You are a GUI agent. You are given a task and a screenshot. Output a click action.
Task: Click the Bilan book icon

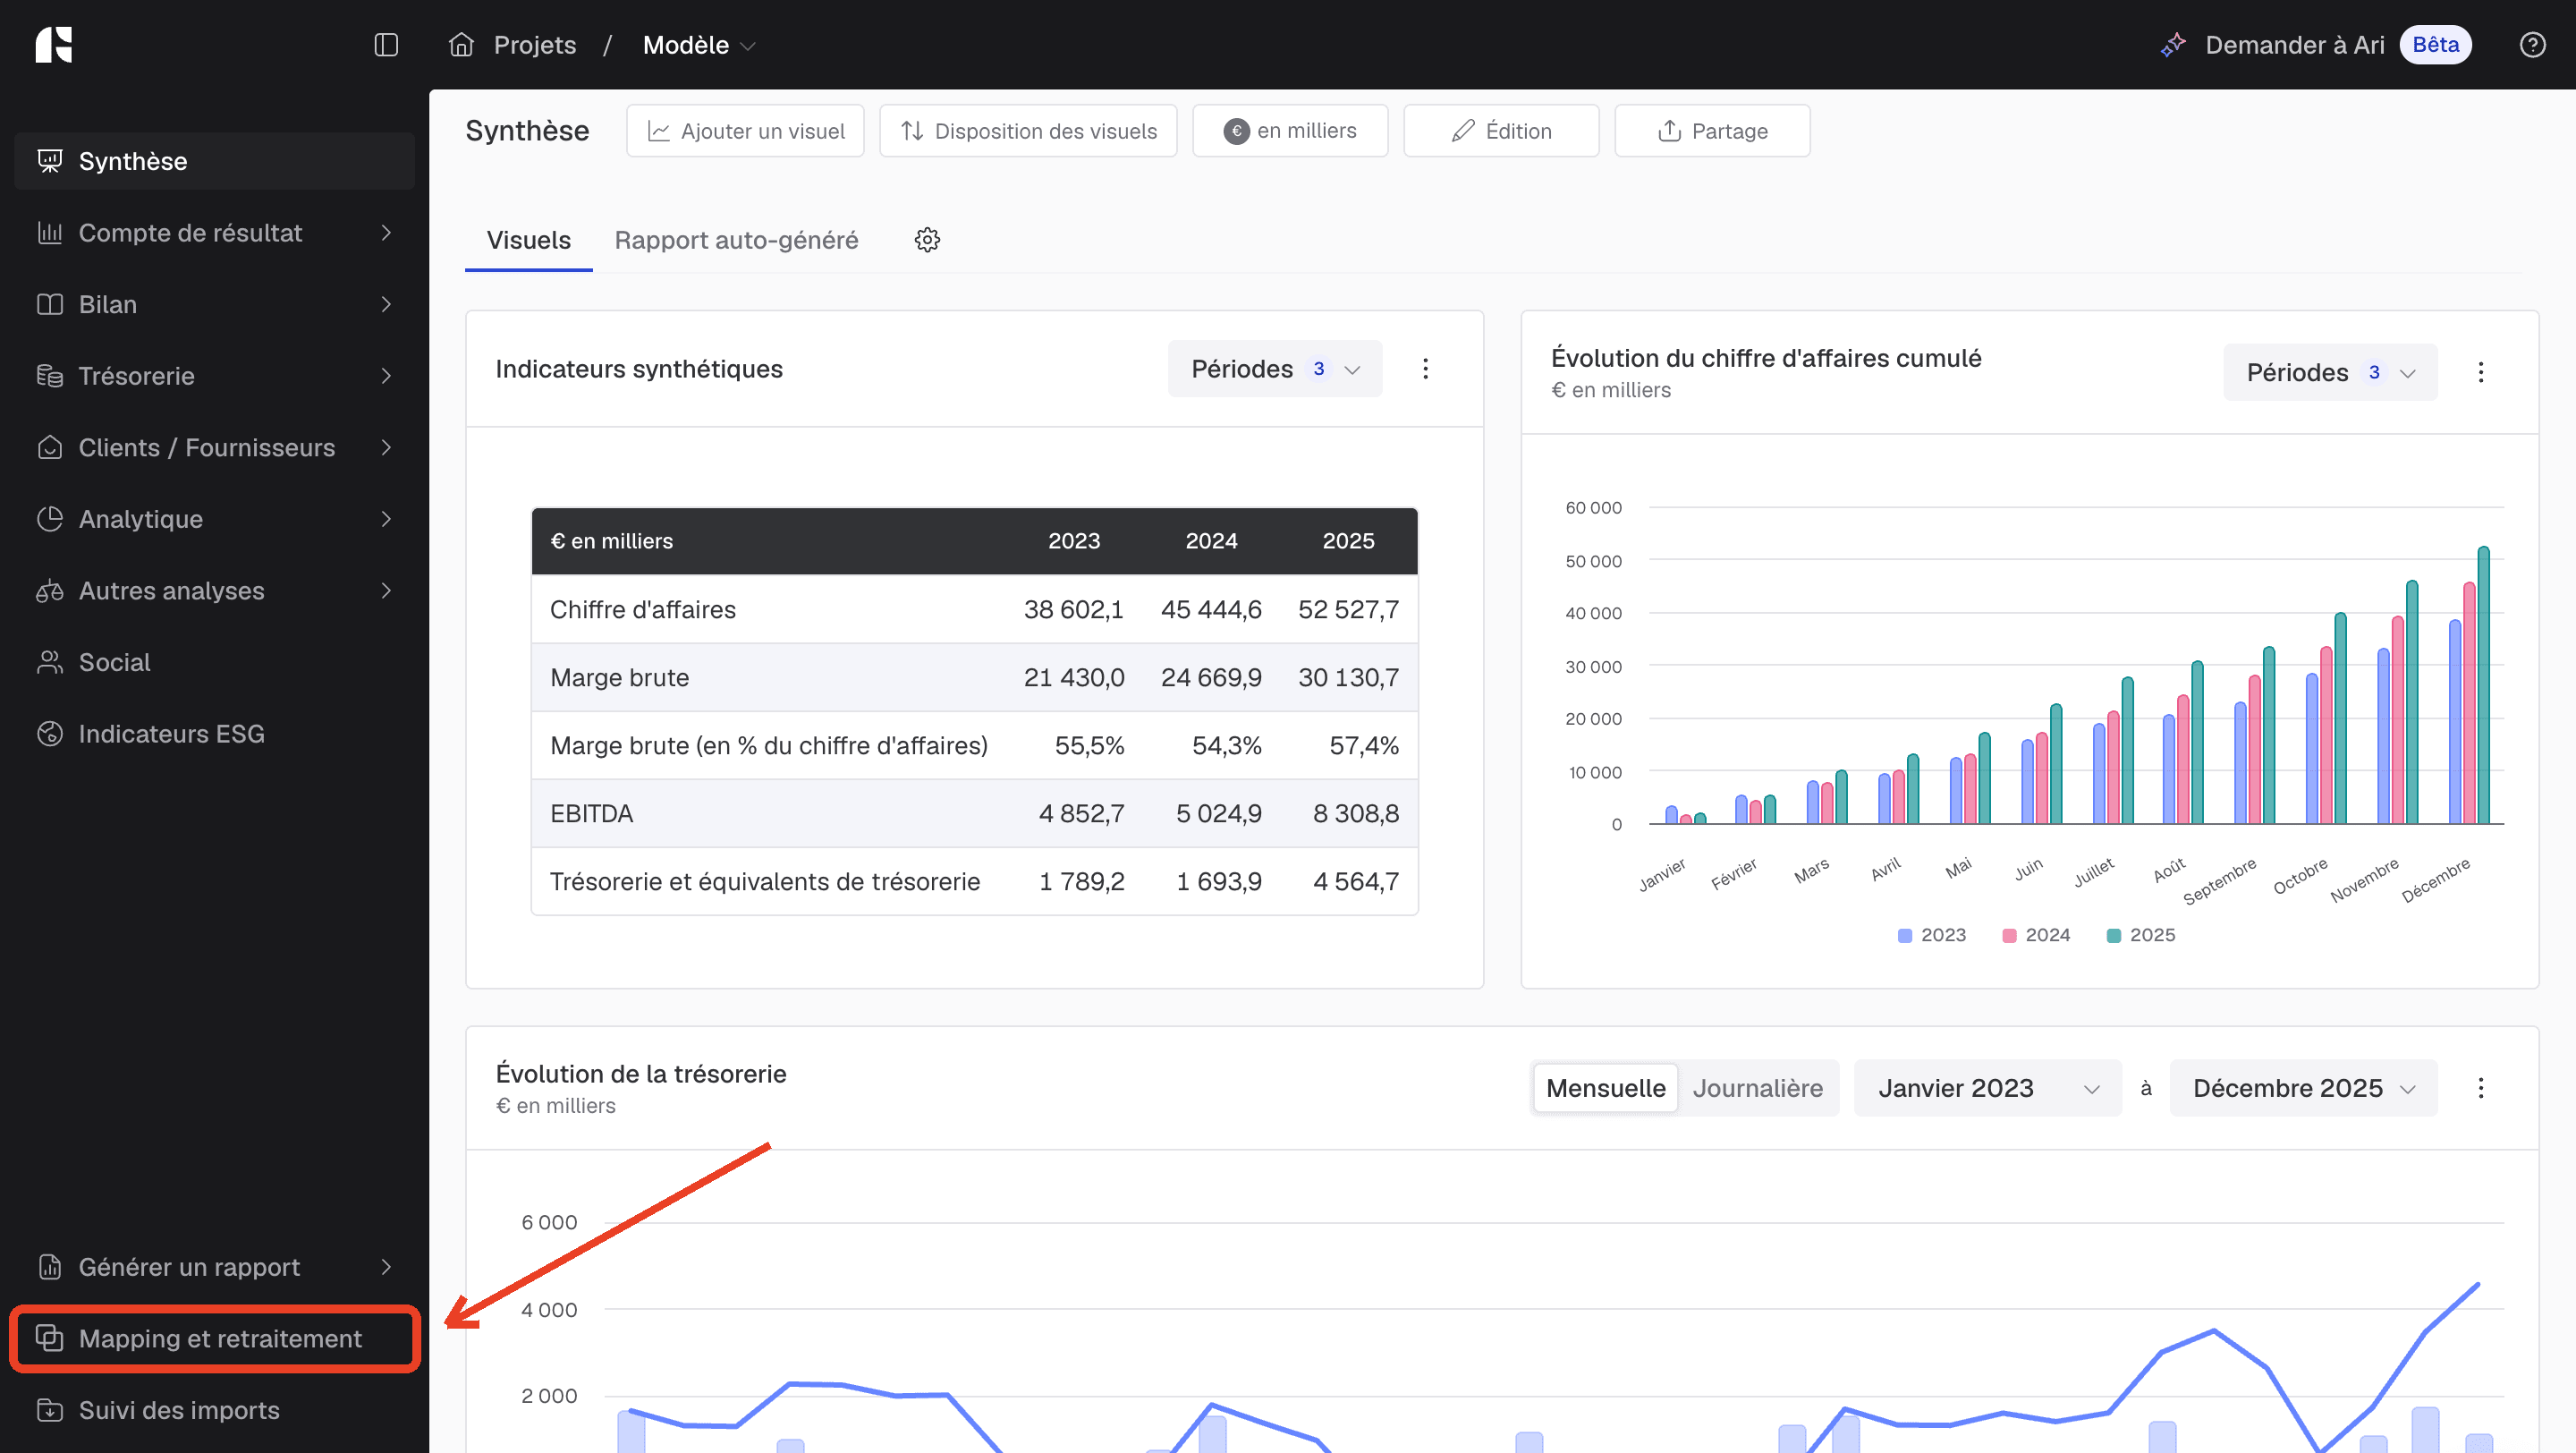[50, 304]
